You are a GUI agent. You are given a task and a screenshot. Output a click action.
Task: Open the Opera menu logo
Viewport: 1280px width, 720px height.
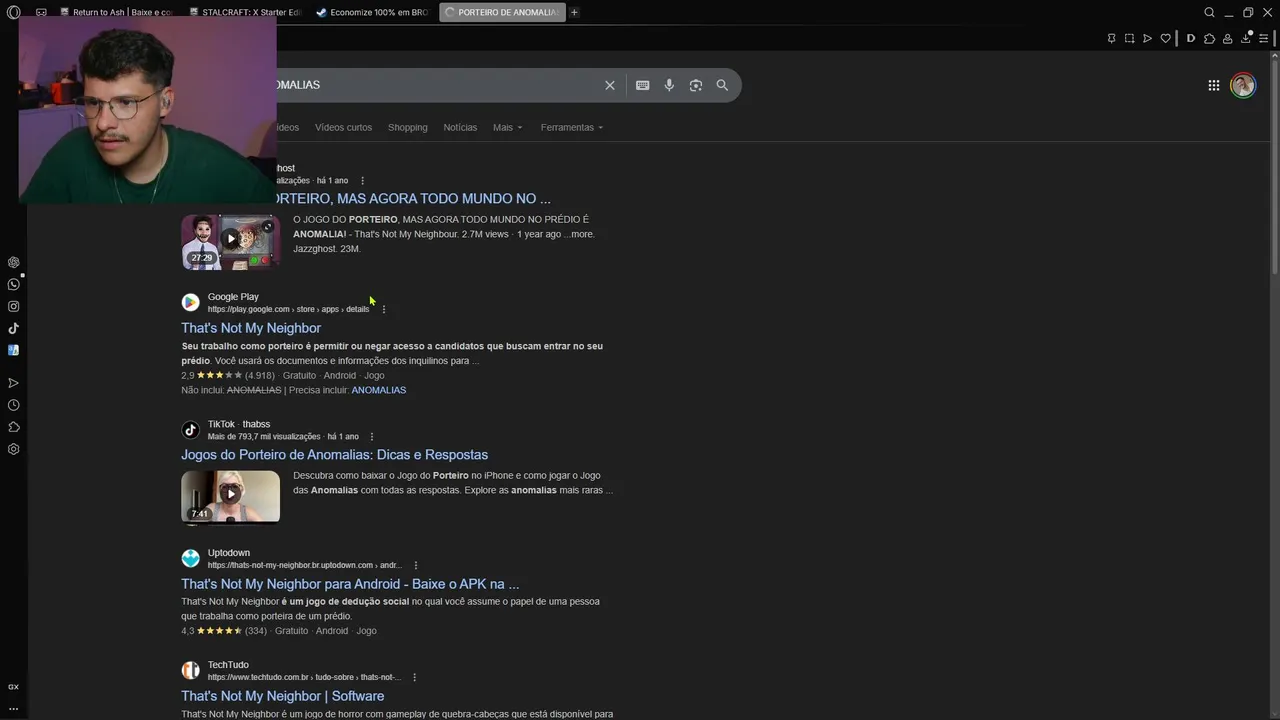pos(14,12)
